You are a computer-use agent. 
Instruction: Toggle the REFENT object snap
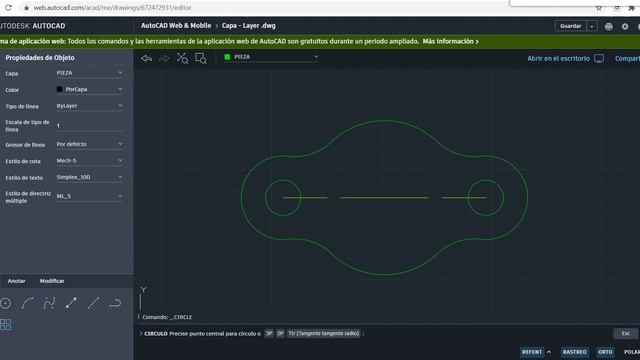click(x=532, y=352)
